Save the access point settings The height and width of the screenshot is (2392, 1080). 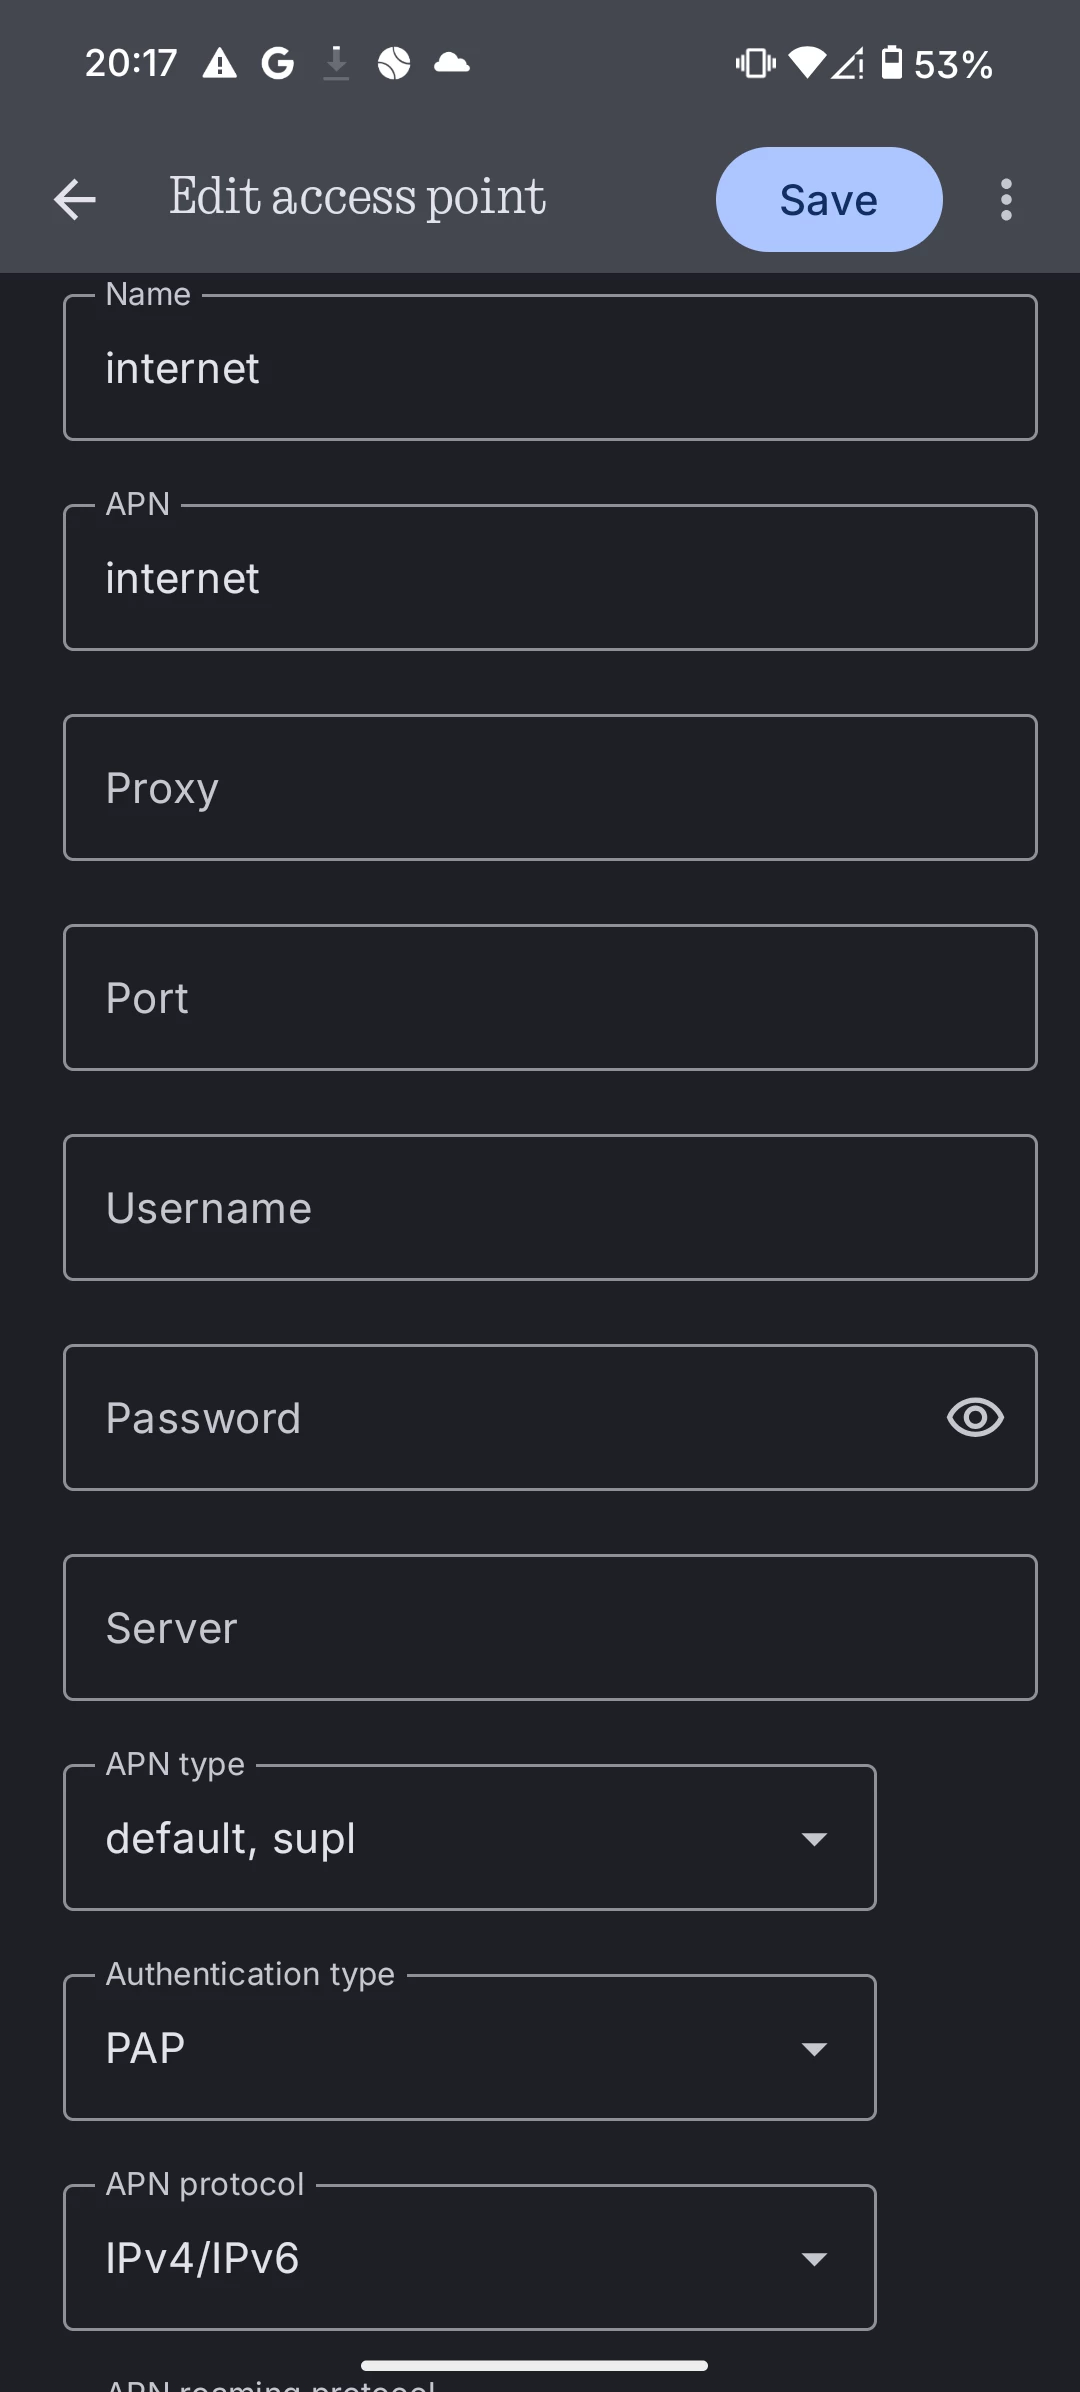tap(829, 200)
